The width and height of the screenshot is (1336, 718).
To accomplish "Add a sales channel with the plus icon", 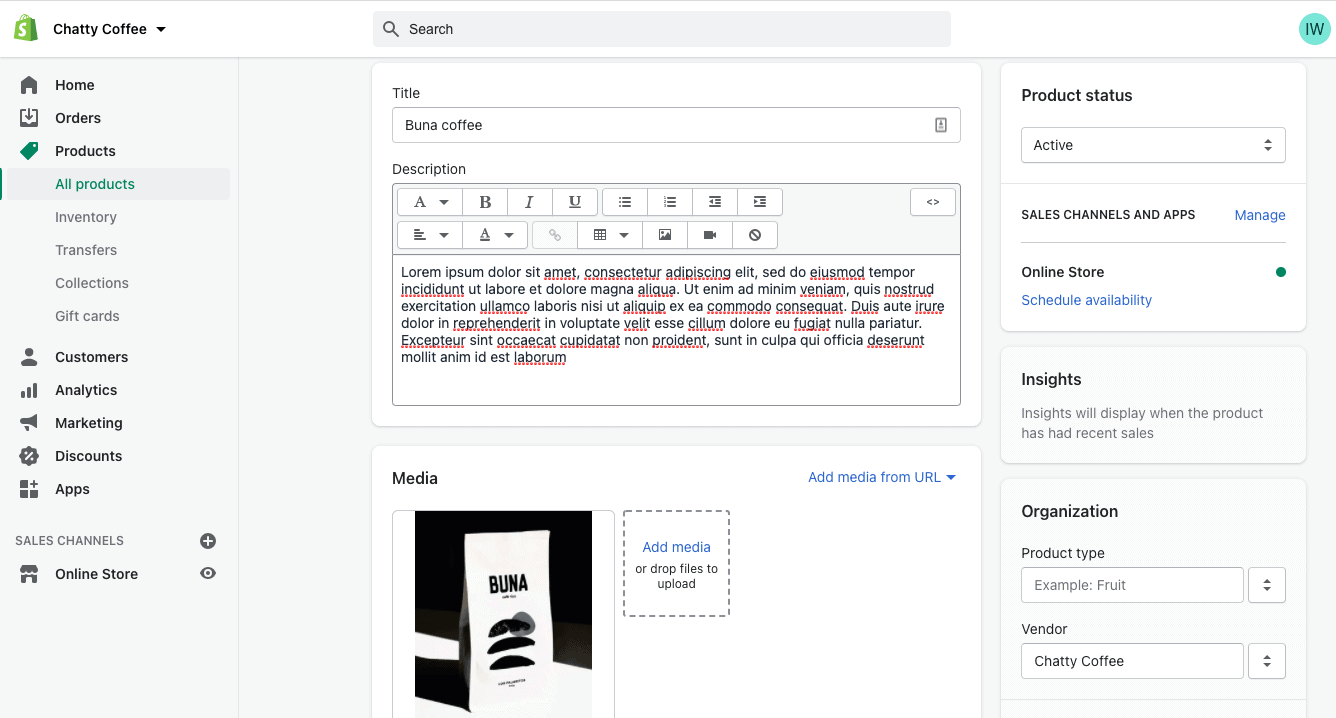I will (208, 541).
